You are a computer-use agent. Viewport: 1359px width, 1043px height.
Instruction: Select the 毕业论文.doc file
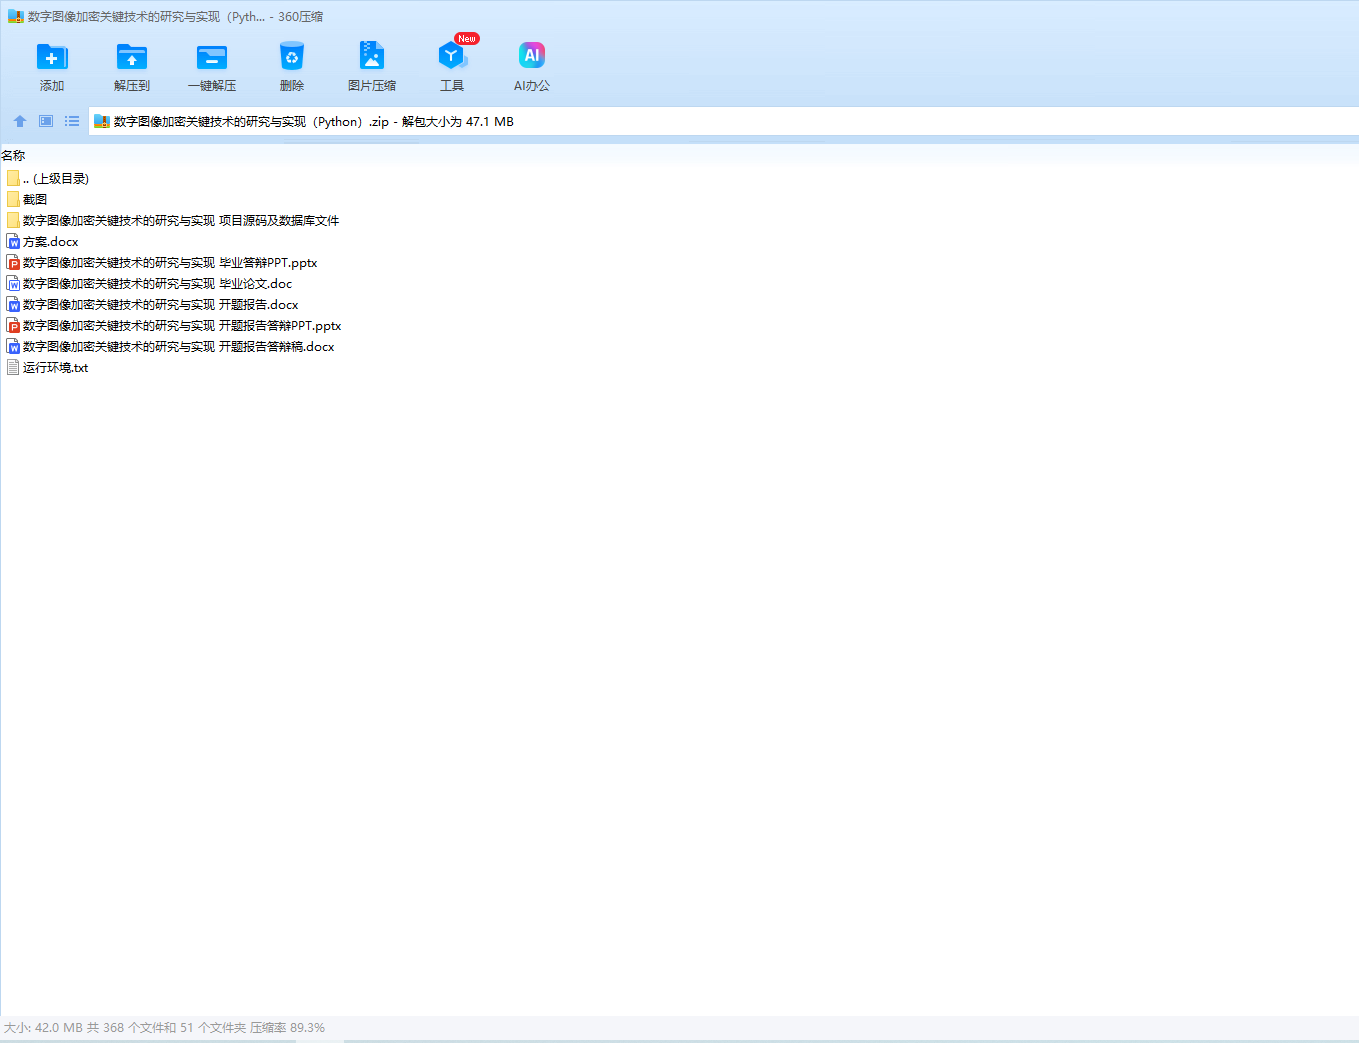(149, 284)
